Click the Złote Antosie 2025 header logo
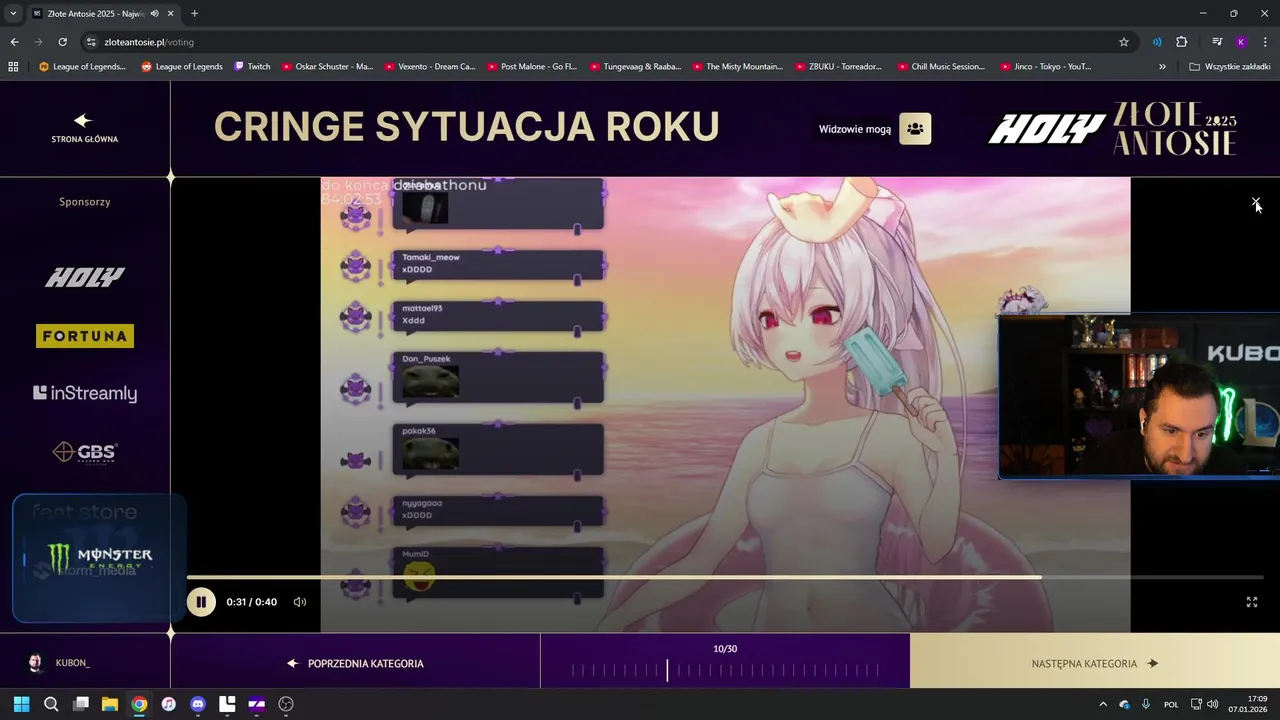The width and height of the screenshot is (1280, 720). point(1175,129)
